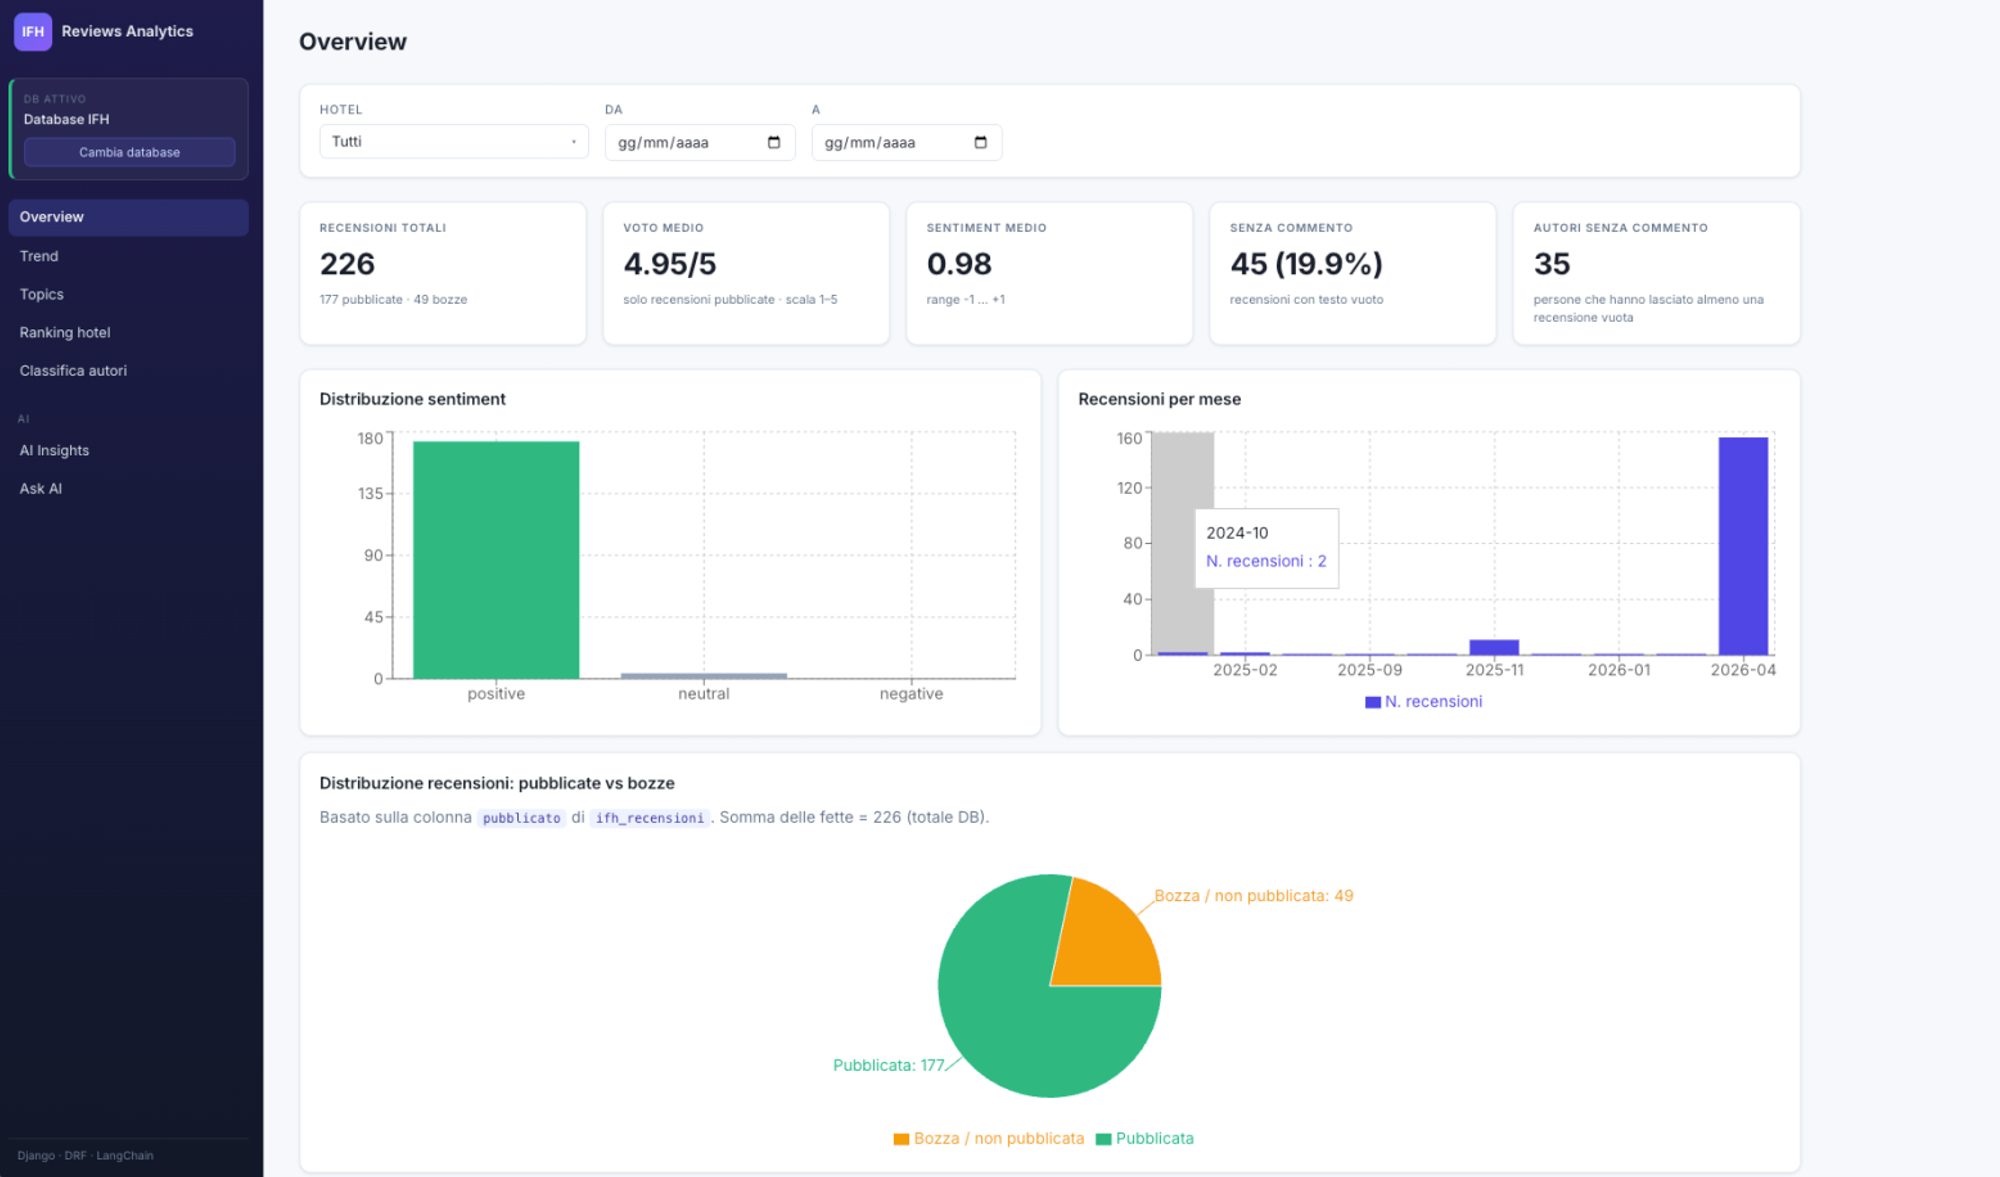Focus the A end date field
2000x1177 pixels.
coord(906,142)
